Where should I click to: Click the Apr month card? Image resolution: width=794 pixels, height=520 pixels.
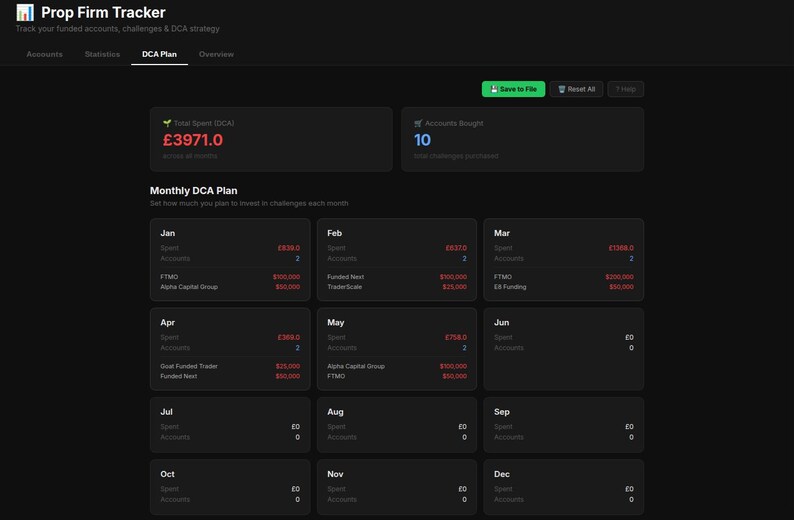[230, 349]
